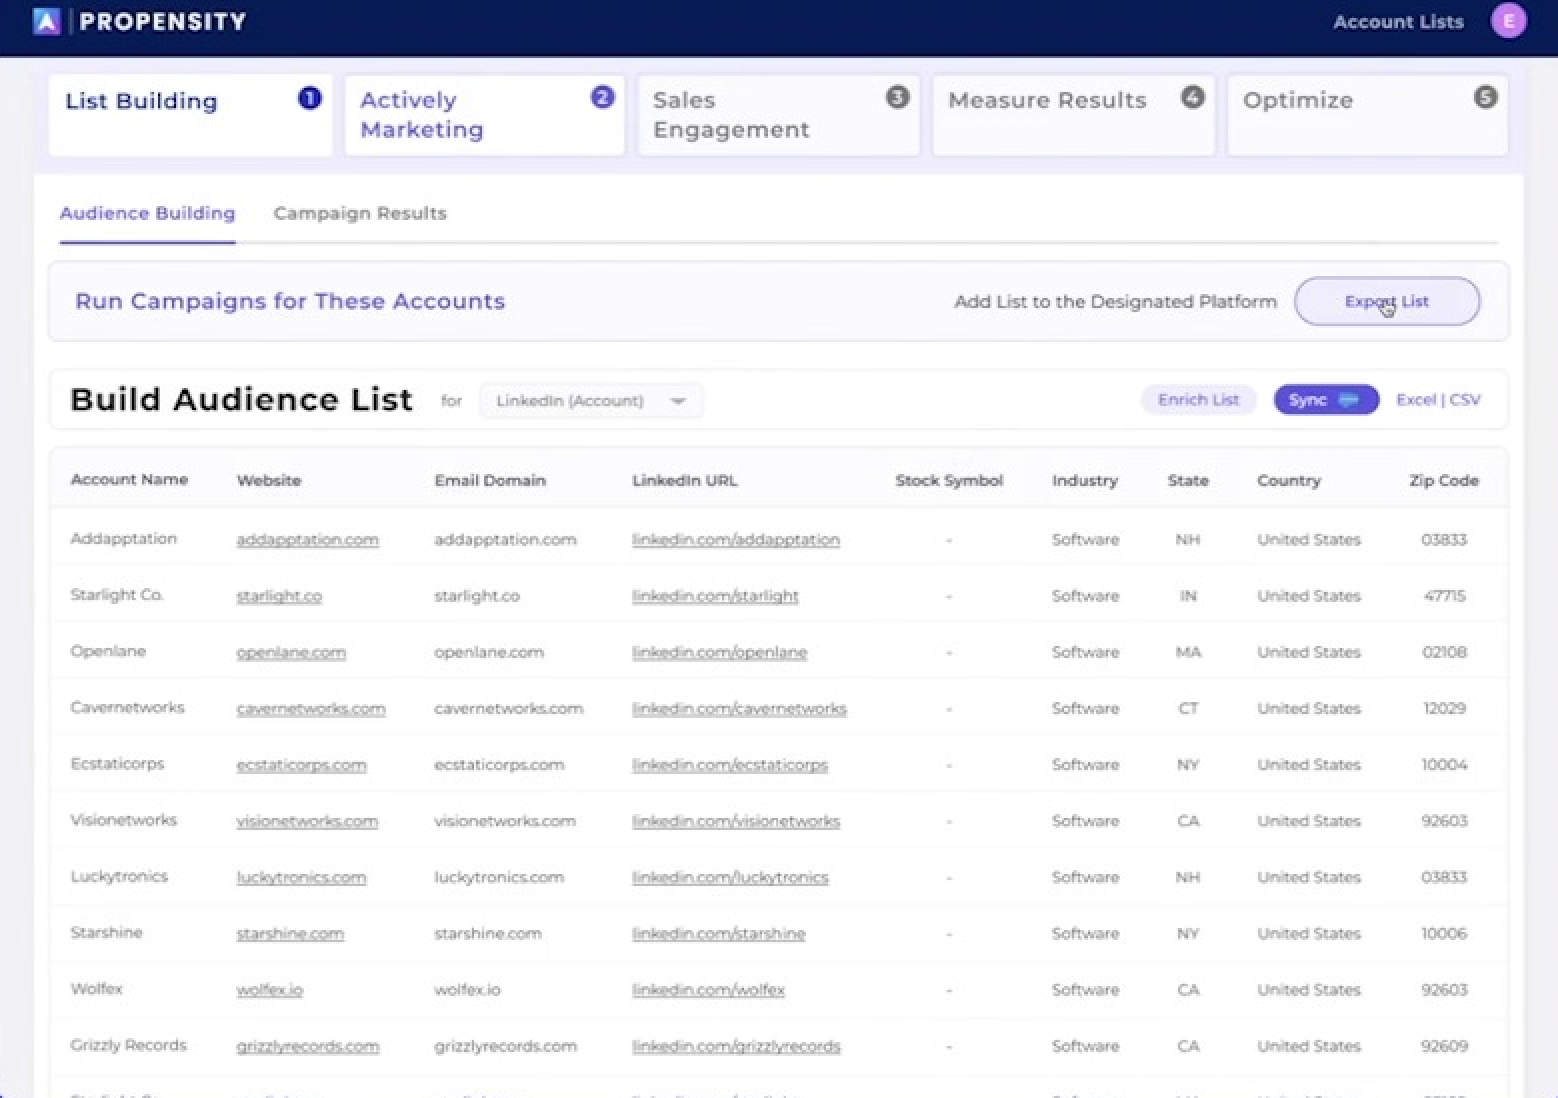Switch to the Campaign Results tab
The height and width of the screenshot is (1098, 1558).
360,213
